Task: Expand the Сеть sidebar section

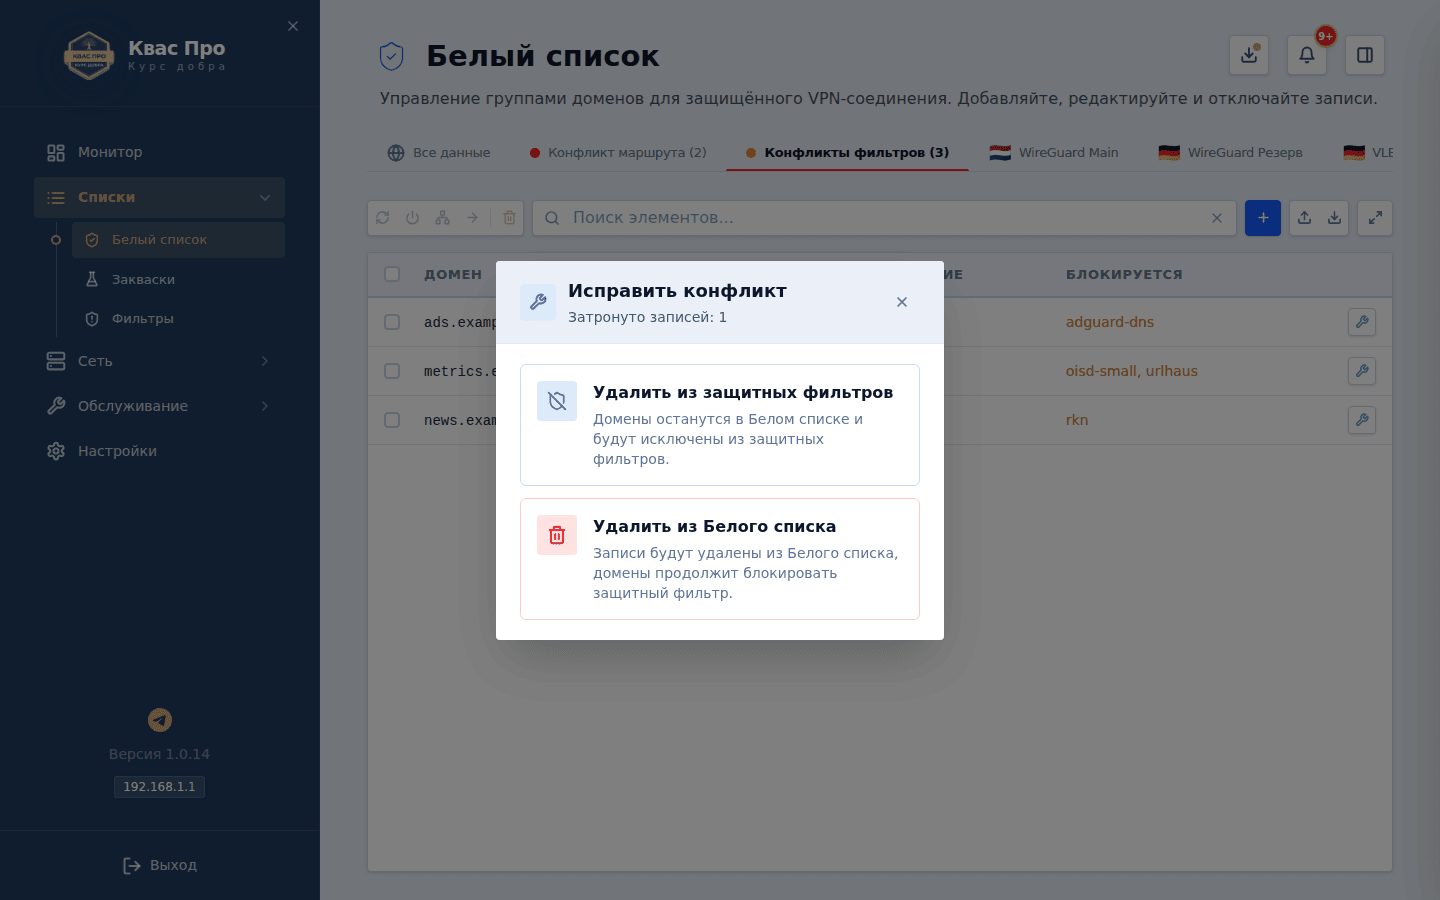Action: tap(160, 361)
